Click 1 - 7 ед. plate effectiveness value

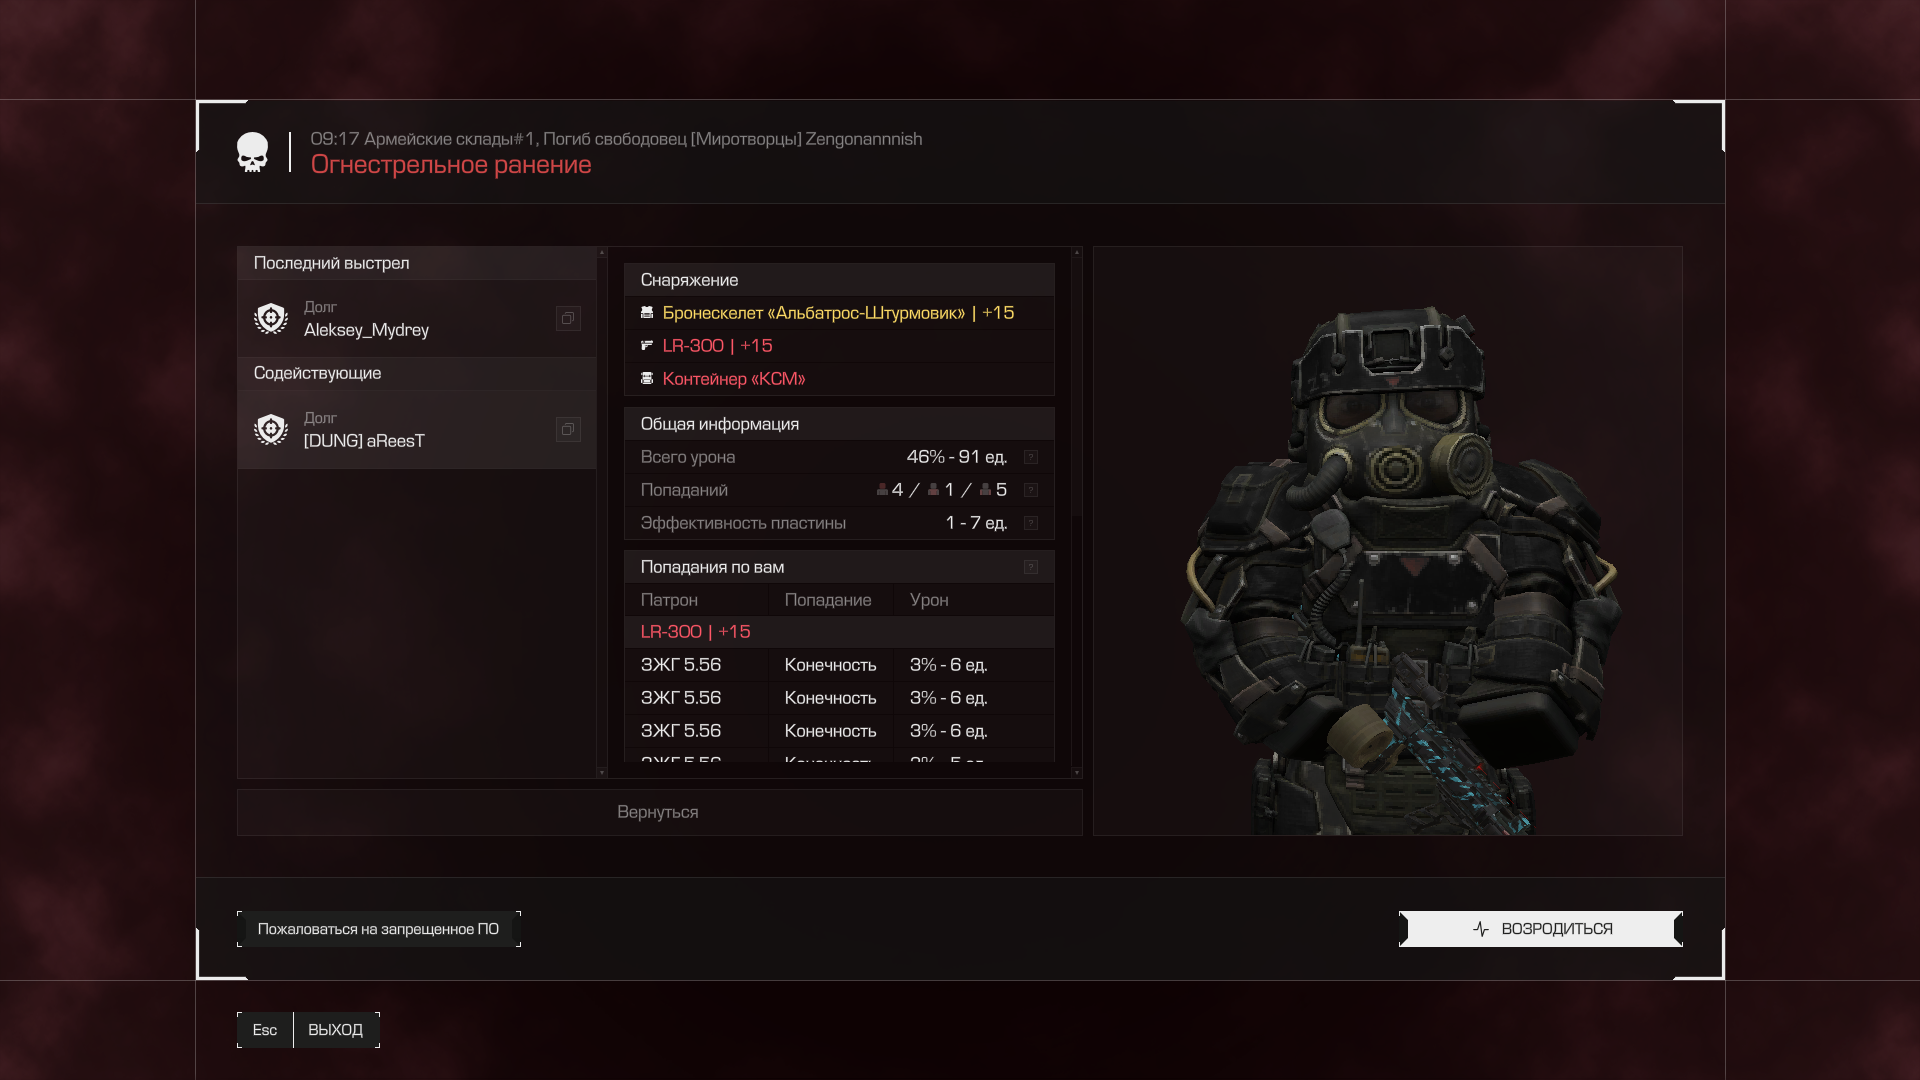976,523
